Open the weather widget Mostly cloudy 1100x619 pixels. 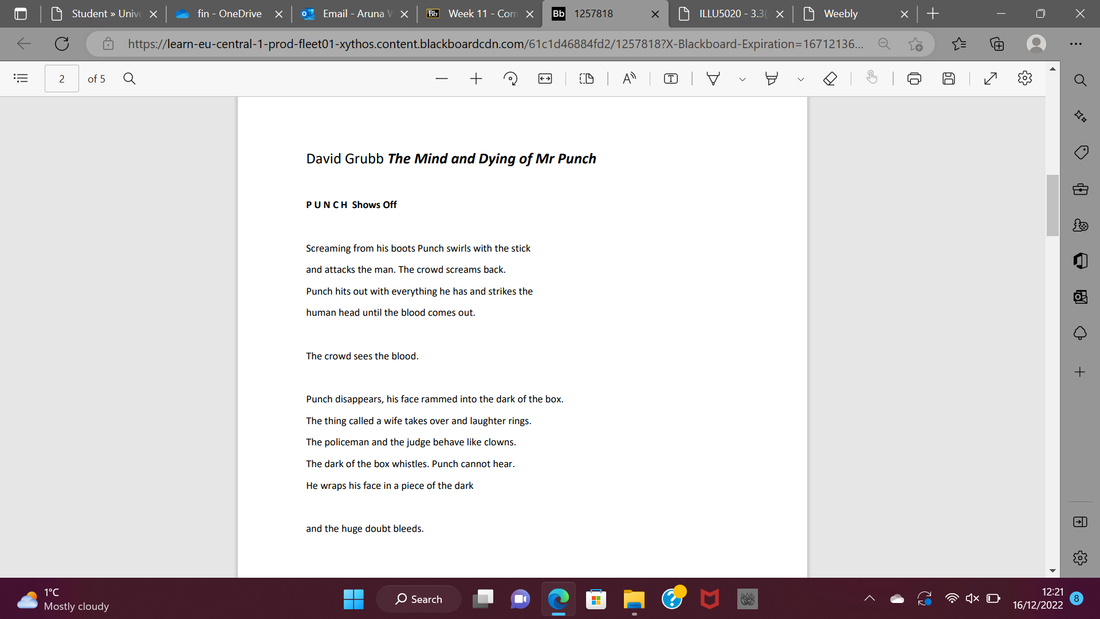[x=63, y=599]
